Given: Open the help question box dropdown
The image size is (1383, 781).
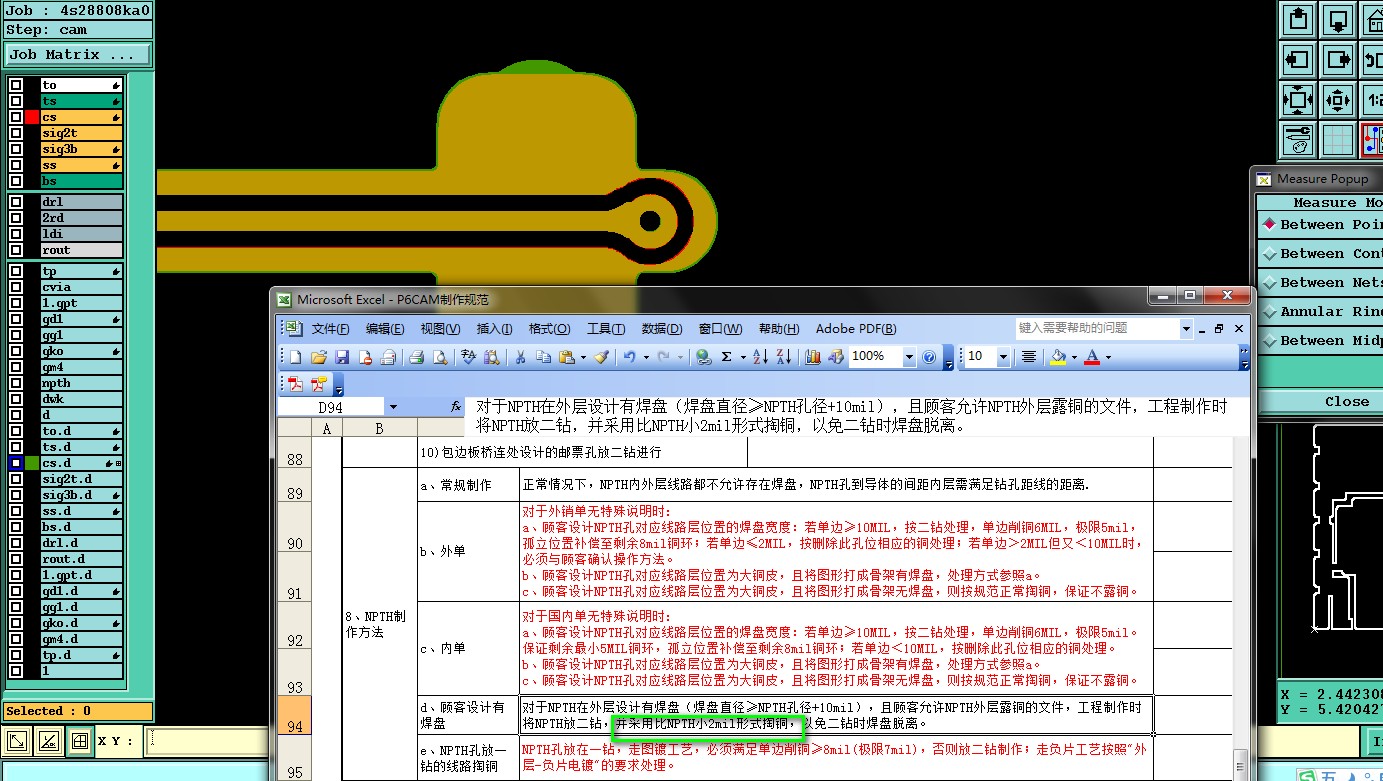Looking at the screenshot, I should (x=1187, y=328).
